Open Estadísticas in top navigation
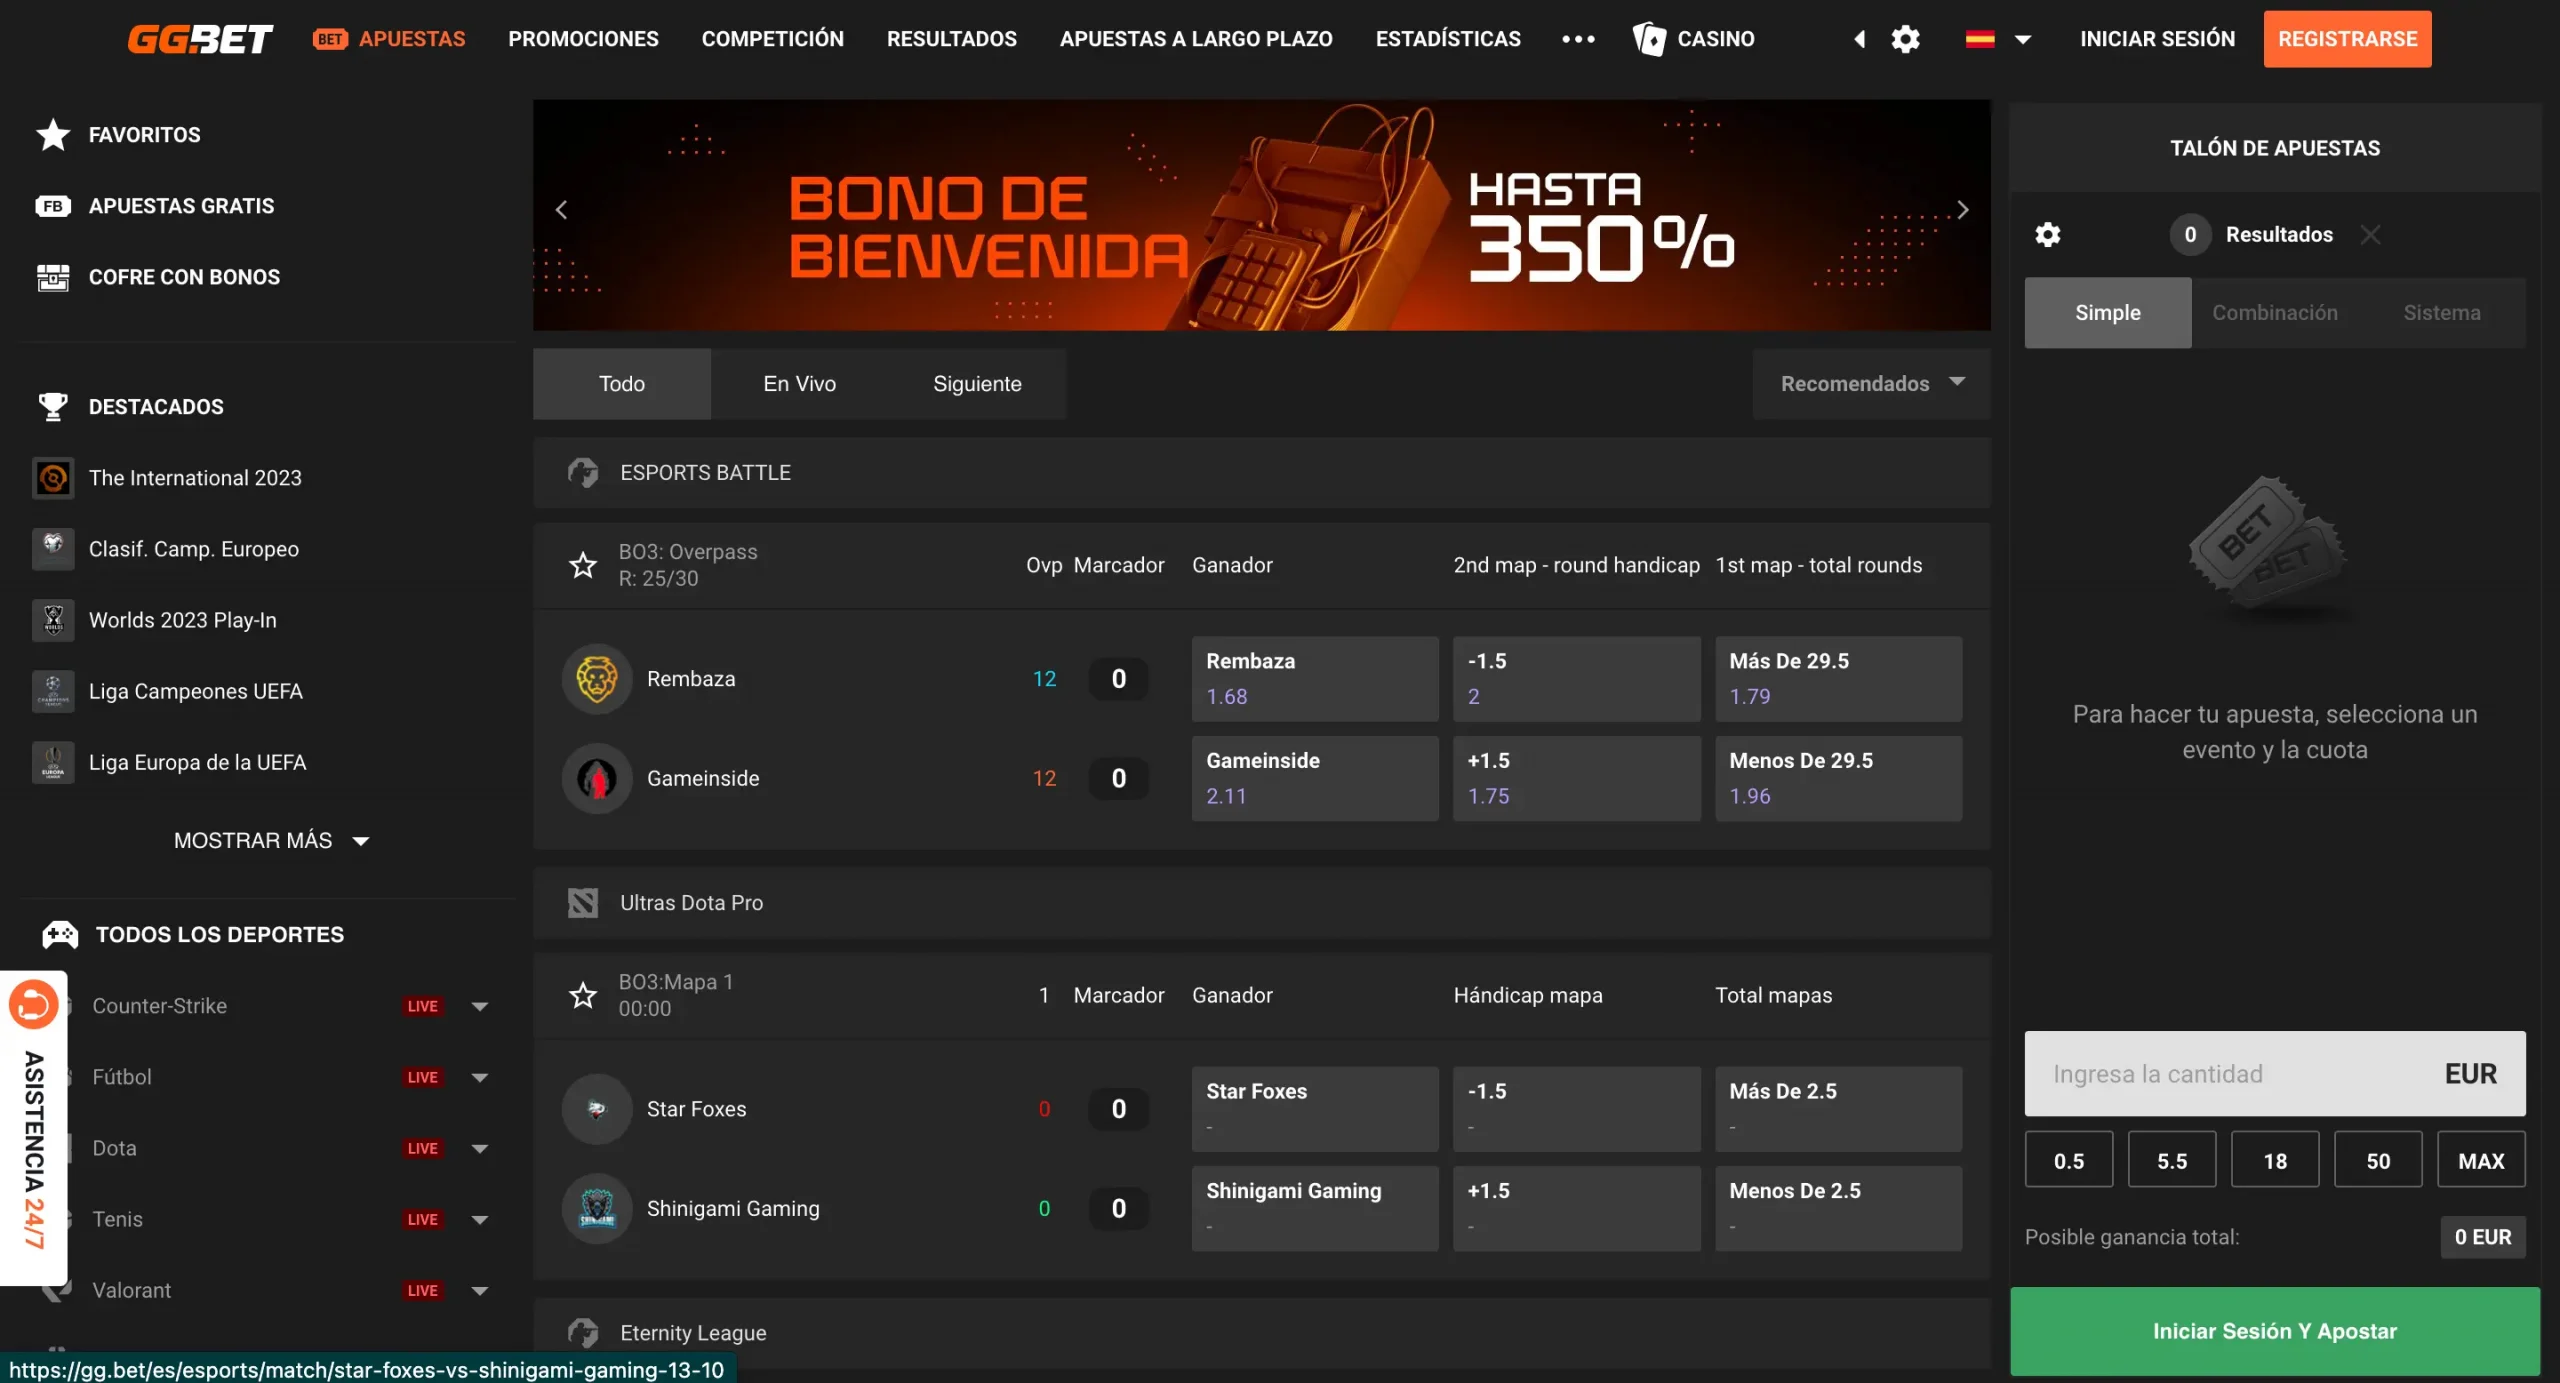 1447,39
